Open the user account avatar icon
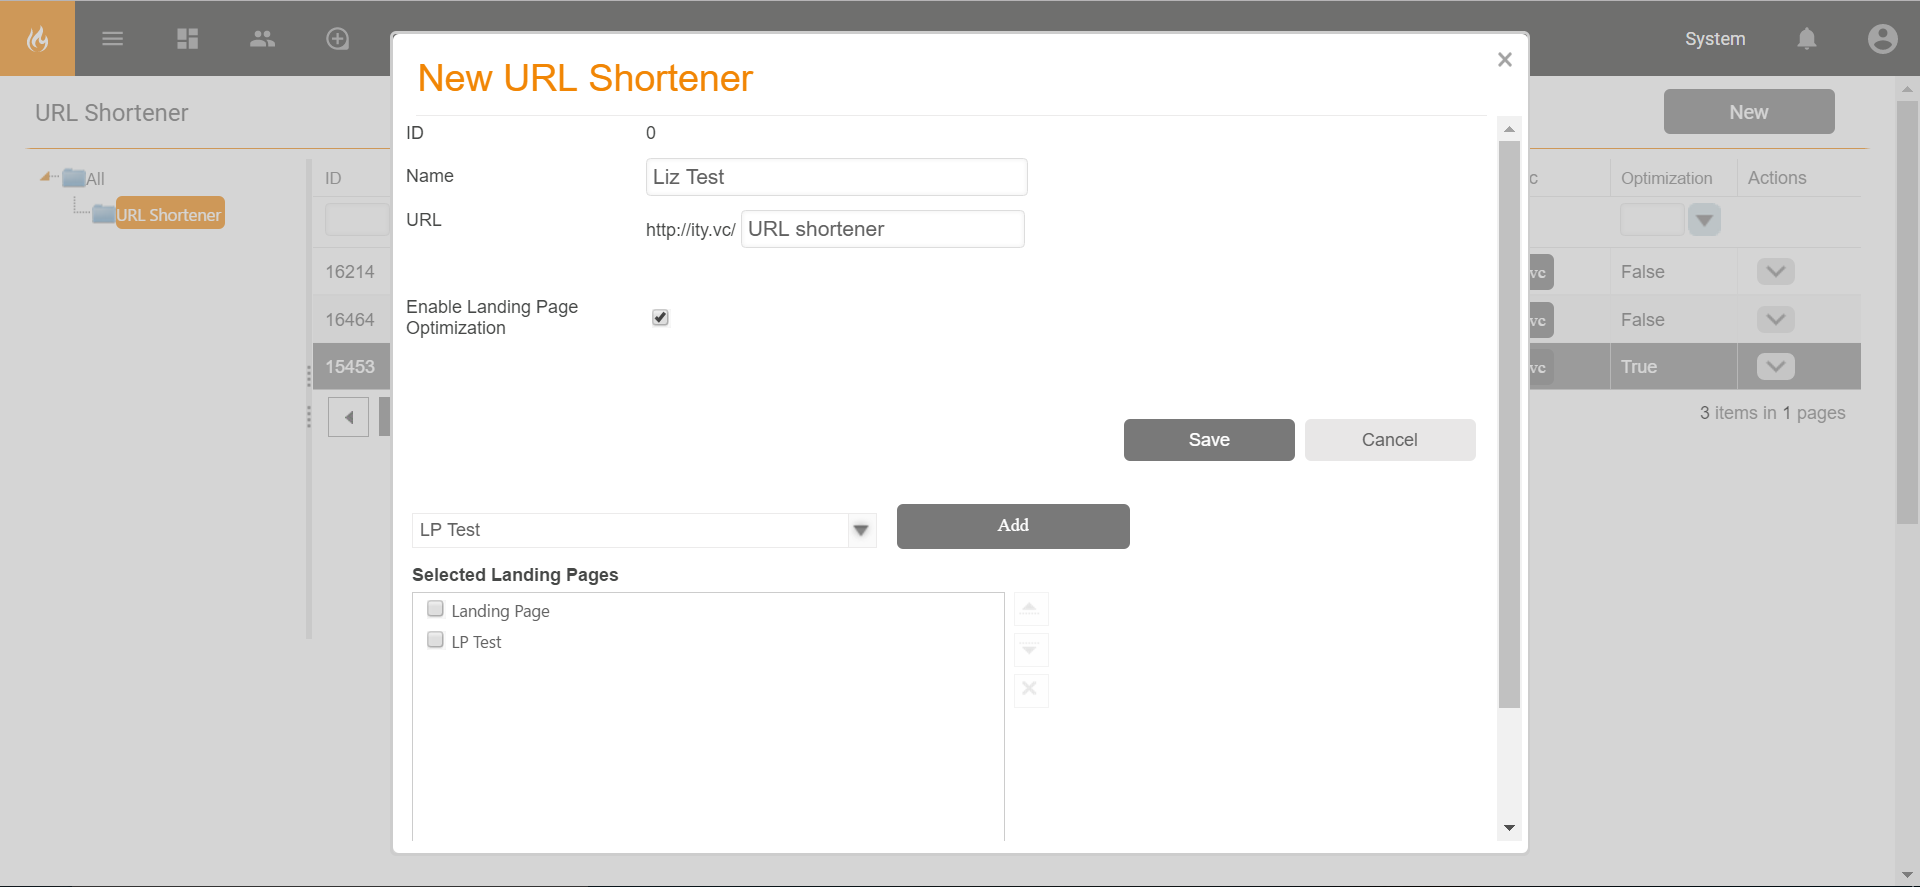 [x=1882, y=38]
